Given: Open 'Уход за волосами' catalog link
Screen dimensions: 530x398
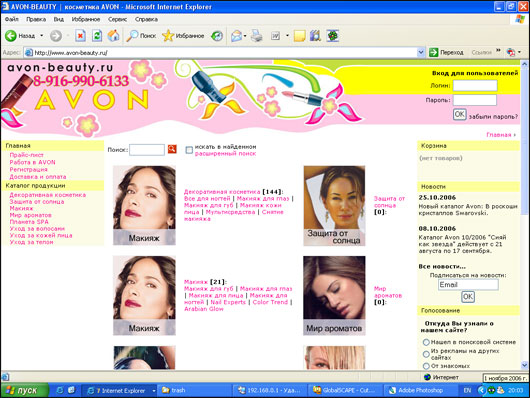Looking at the screenshot, I should click(x=37, y=229).
